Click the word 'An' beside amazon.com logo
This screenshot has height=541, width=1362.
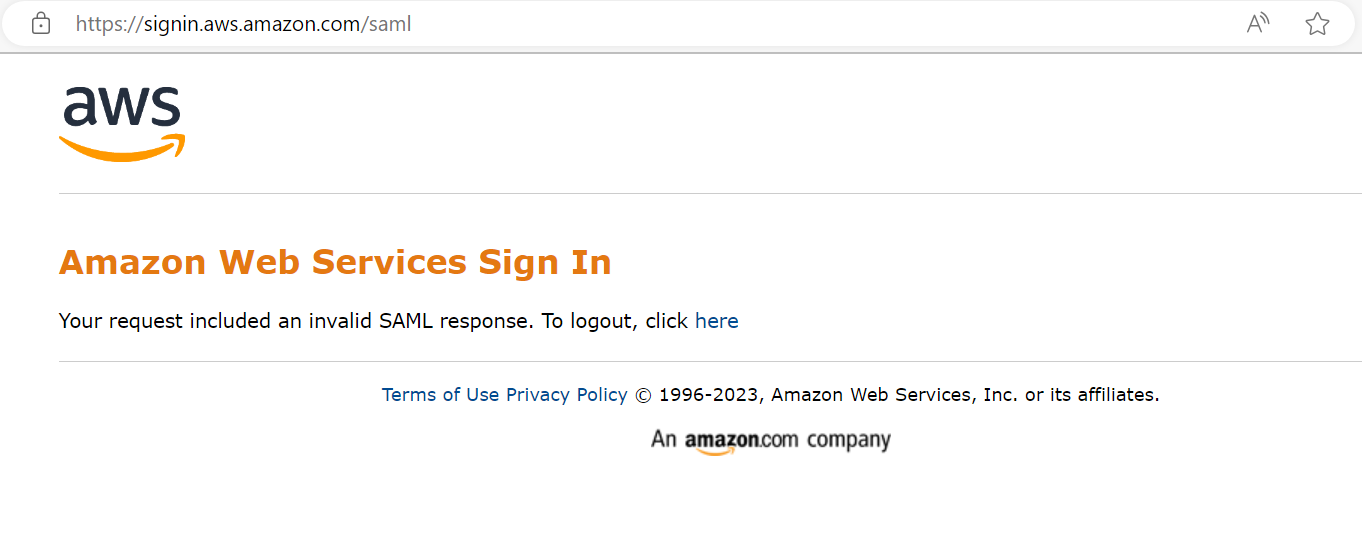pos(664,439)
